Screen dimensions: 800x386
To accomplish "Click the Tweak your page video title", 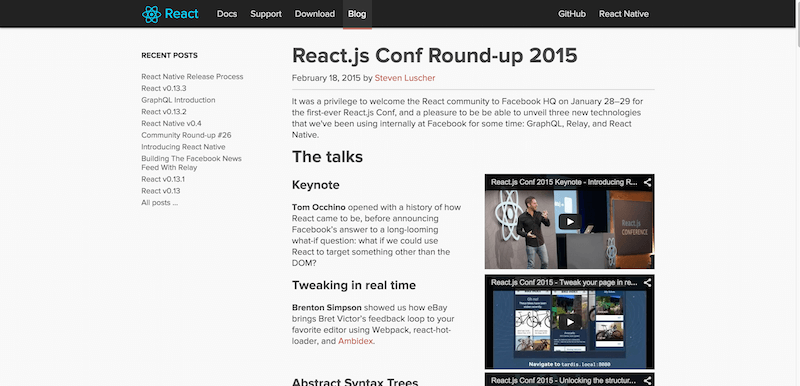I will (x=564, y=282).
